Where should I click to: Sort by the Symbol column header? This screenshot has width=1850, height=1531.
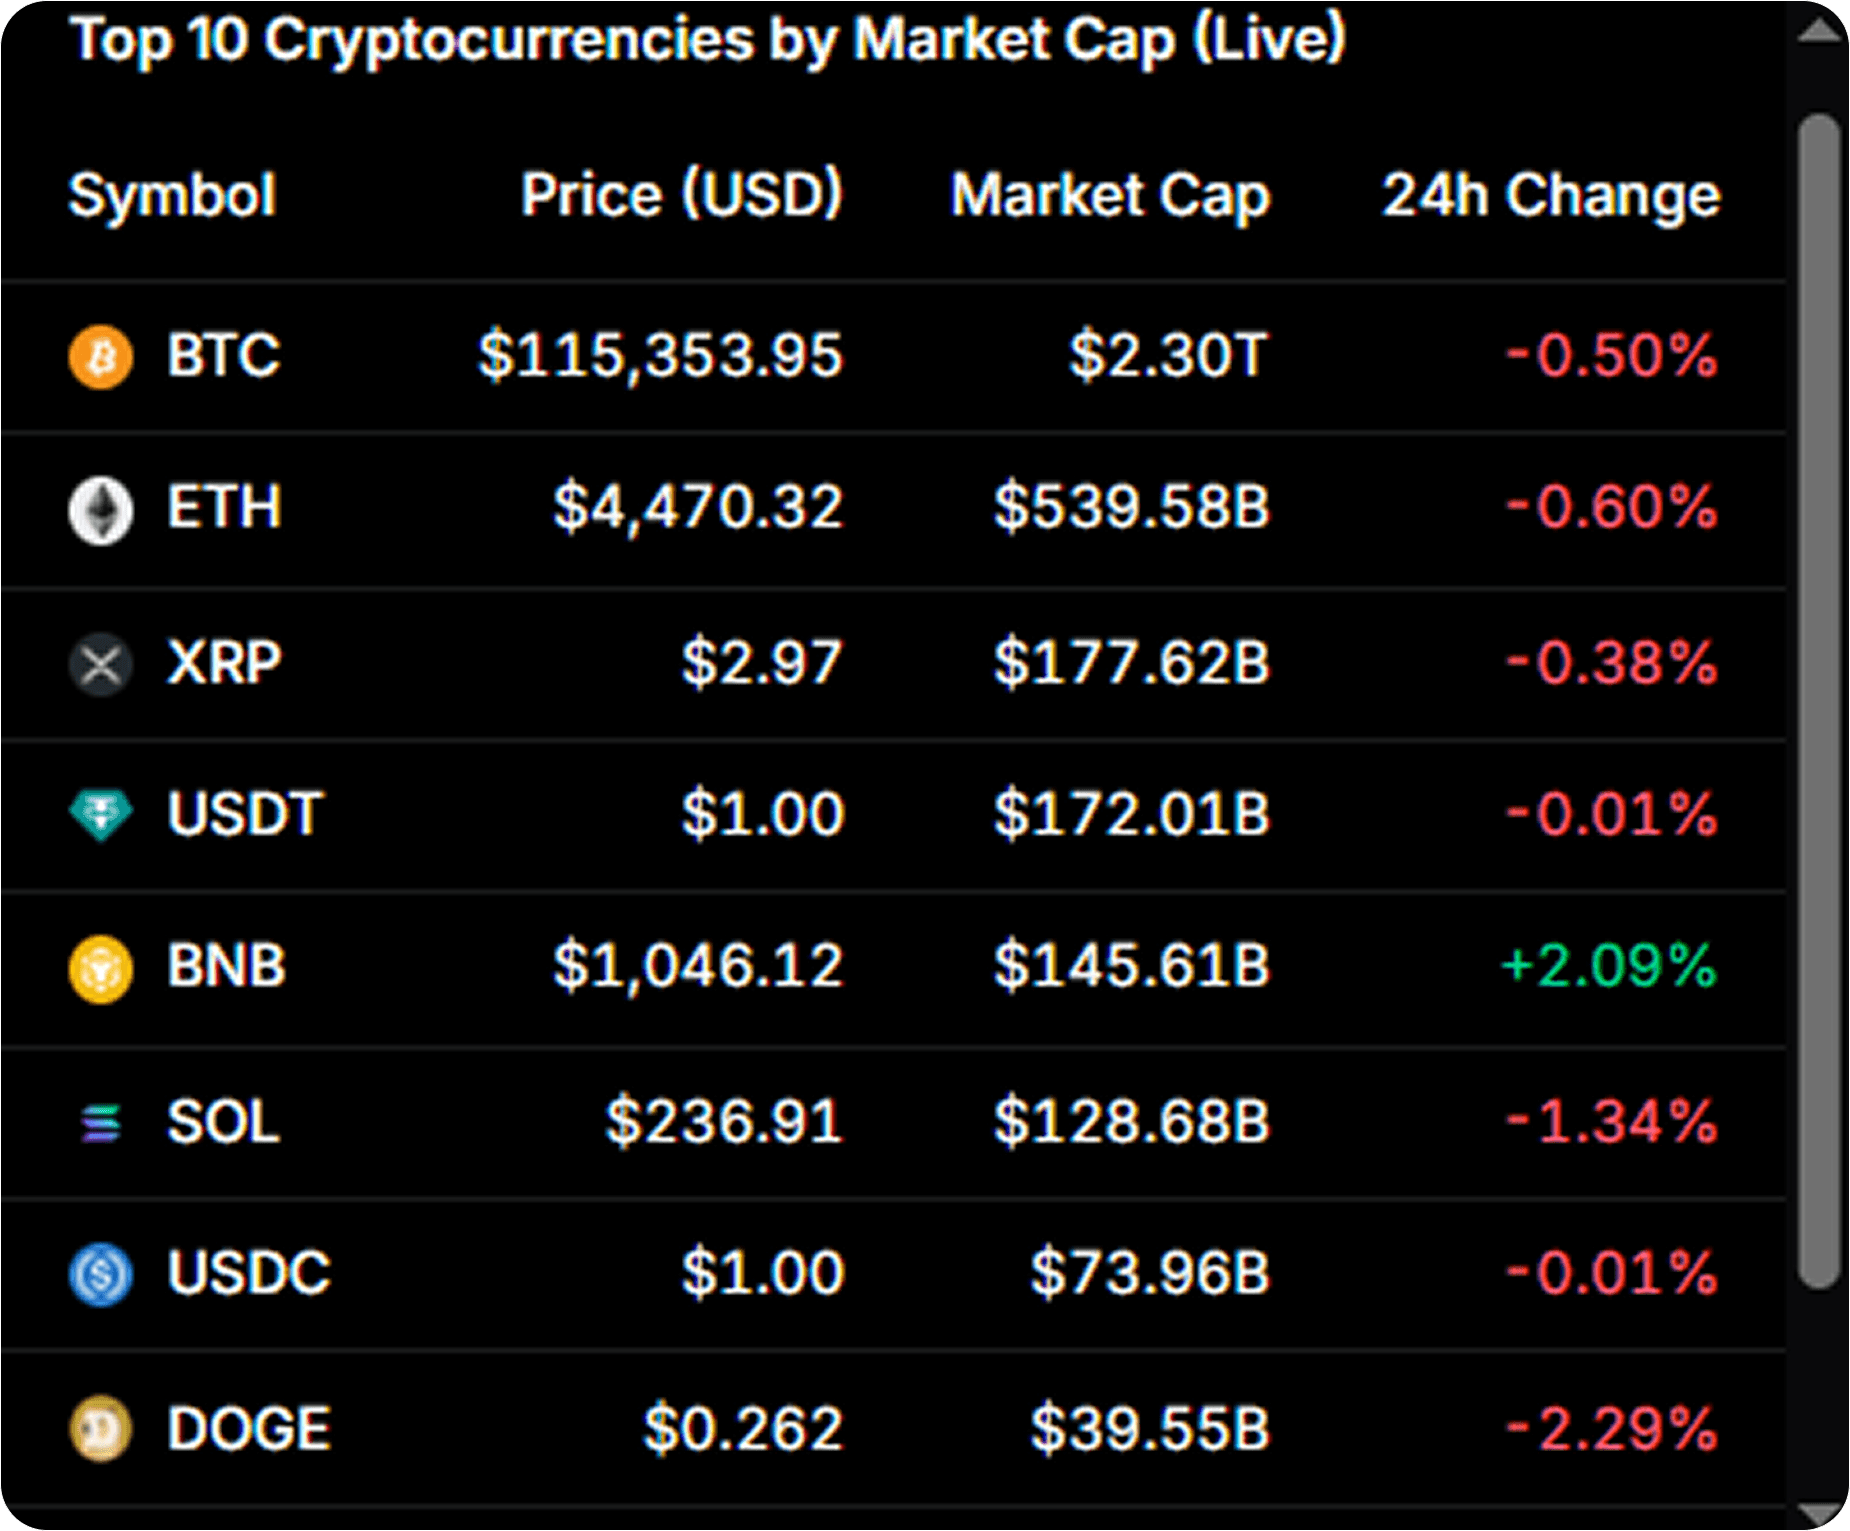pyautogui.click(x=172, y=195)
